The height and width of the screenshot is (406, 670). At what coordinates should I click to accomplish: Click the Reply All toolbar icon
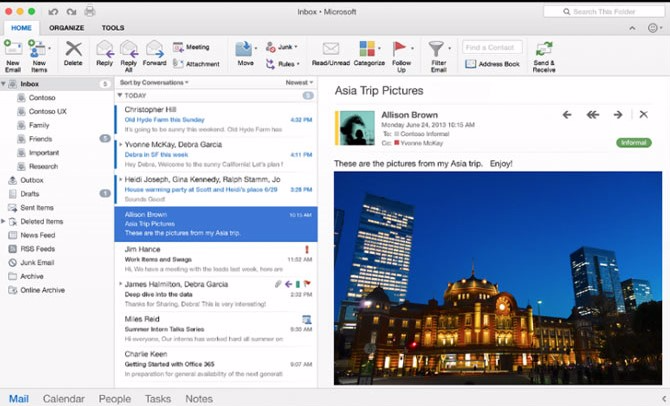129,50
